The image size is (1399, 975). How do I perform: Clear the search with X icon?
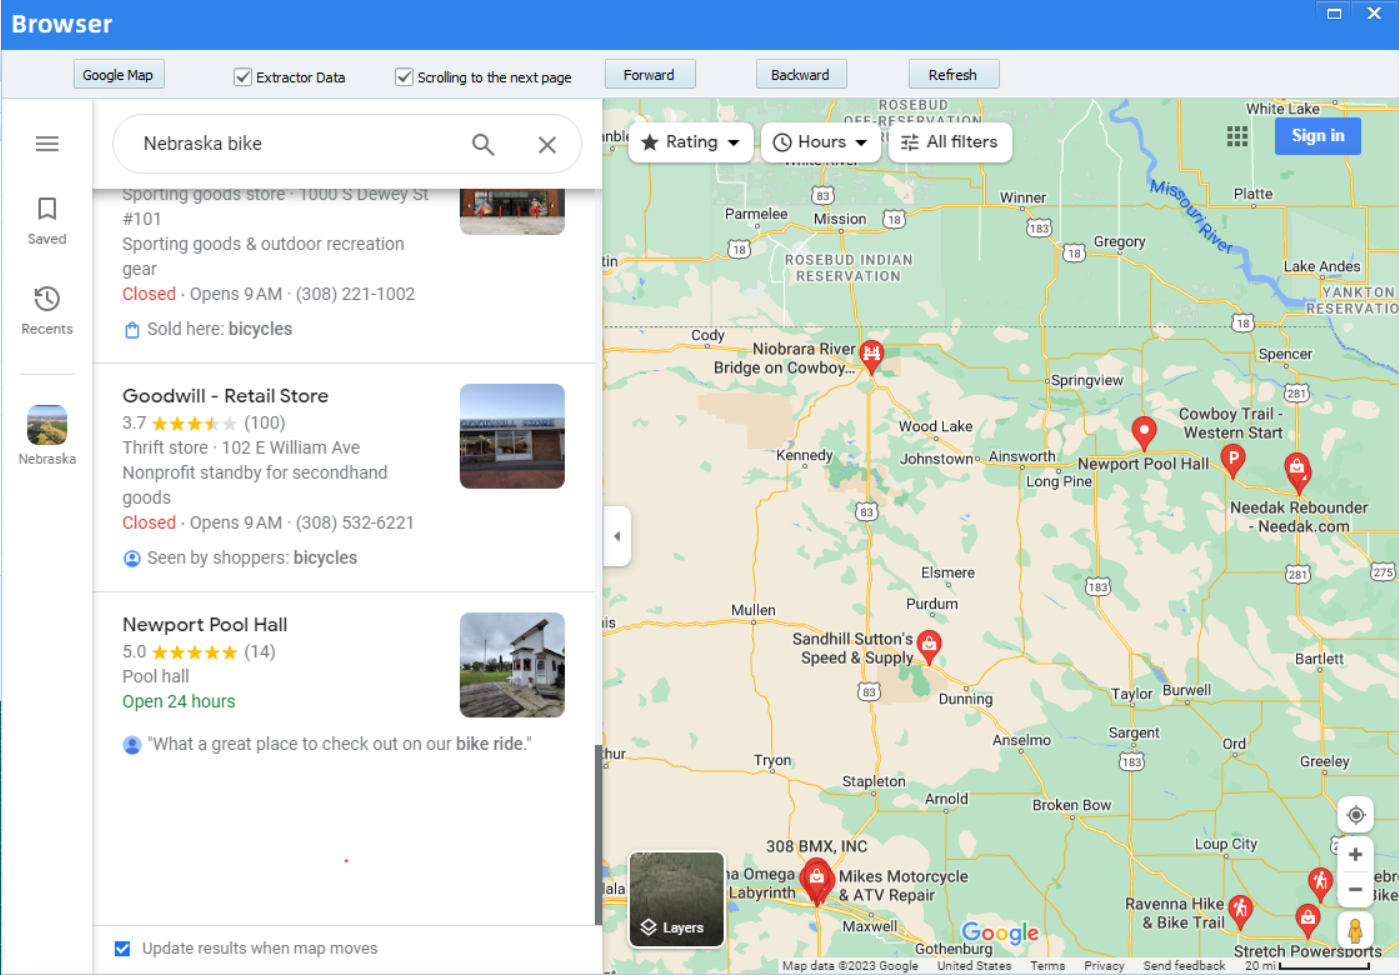547,144
